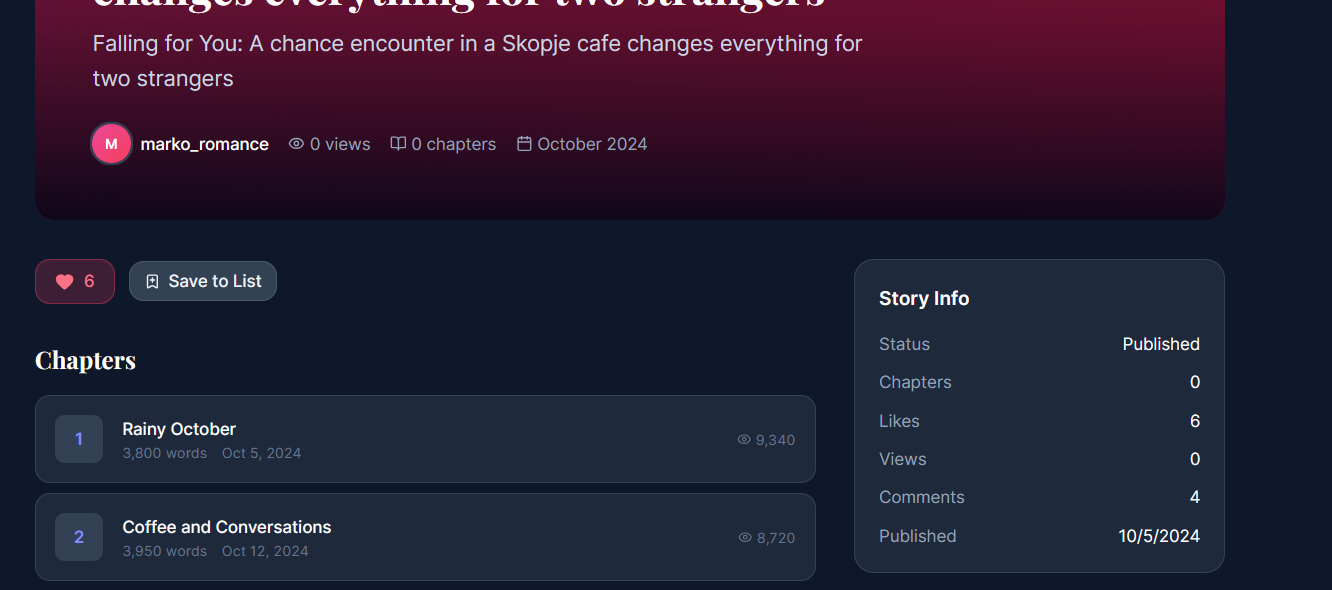Open the marko_romance author profile

(x=204, y=144)
